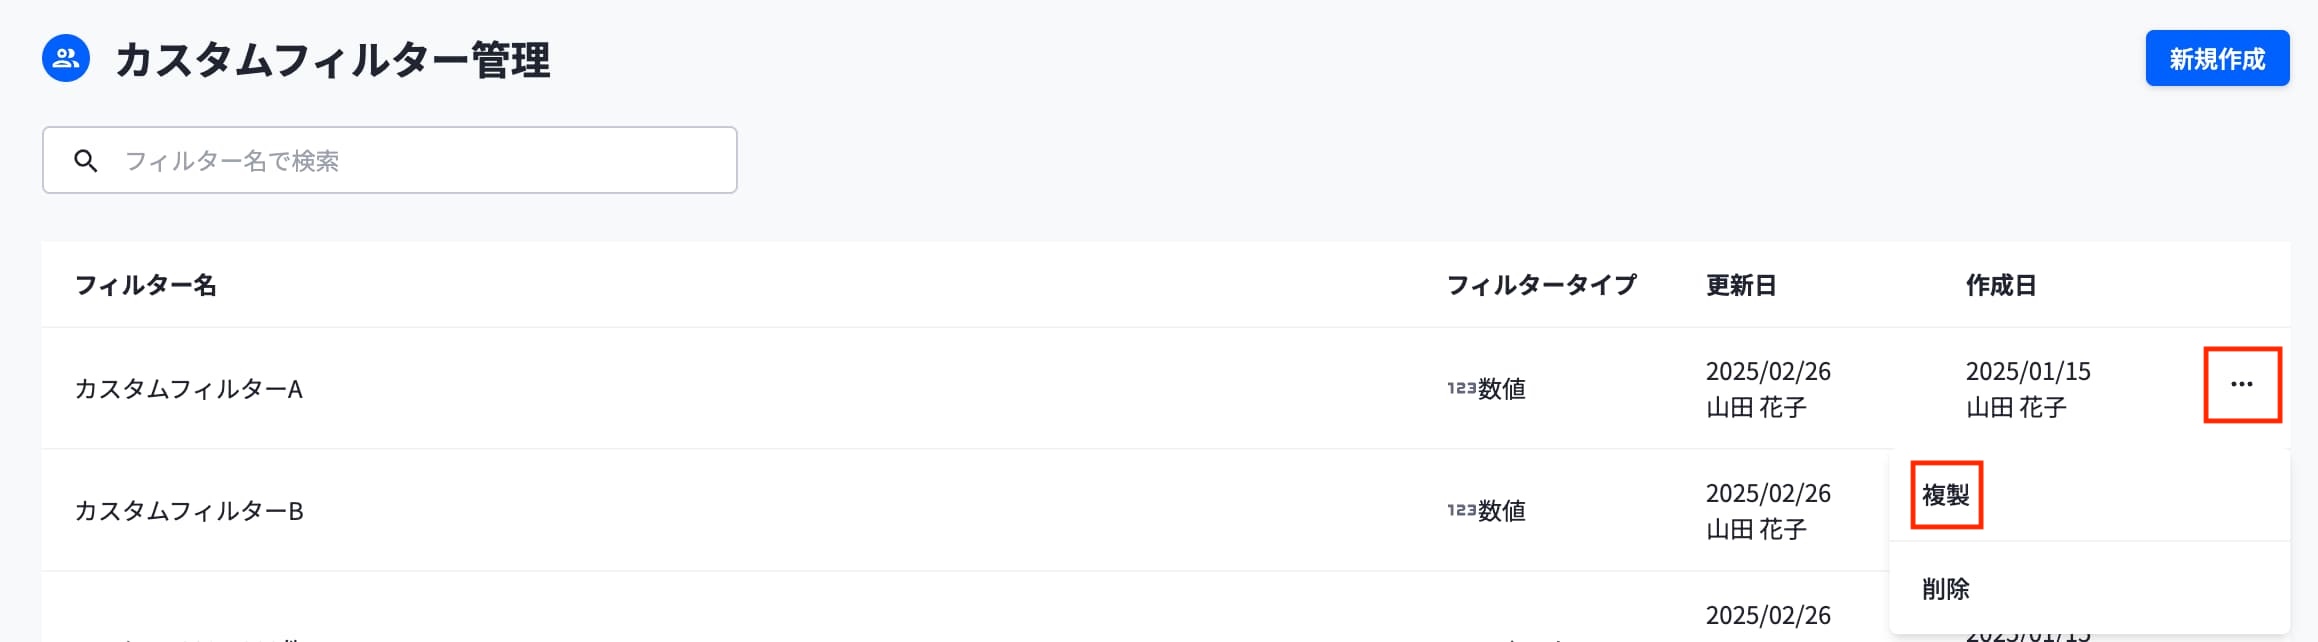This screenshot has width=2318, height=642.
Task: Click the 2025/02/26 updated date of カスタムフィルターB
Action: pos(1767,494)
